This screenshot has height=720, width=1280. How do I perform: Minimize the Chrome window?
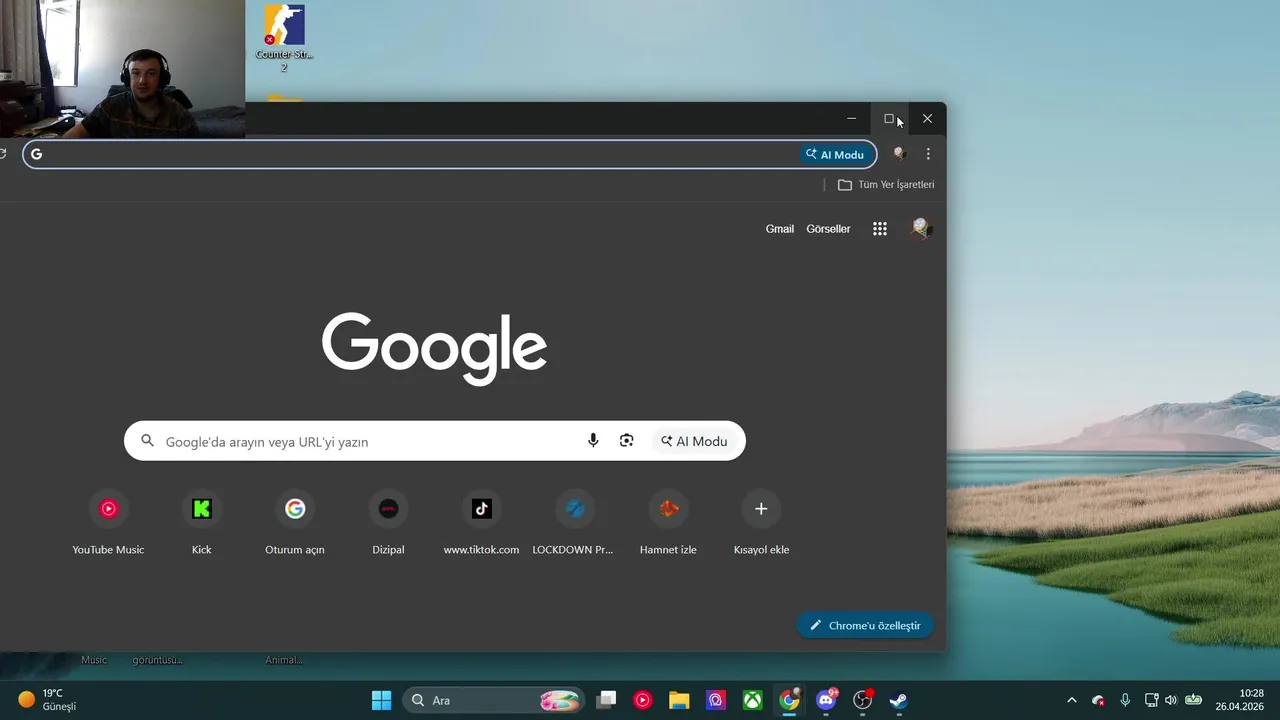click(x=851, y=119)
